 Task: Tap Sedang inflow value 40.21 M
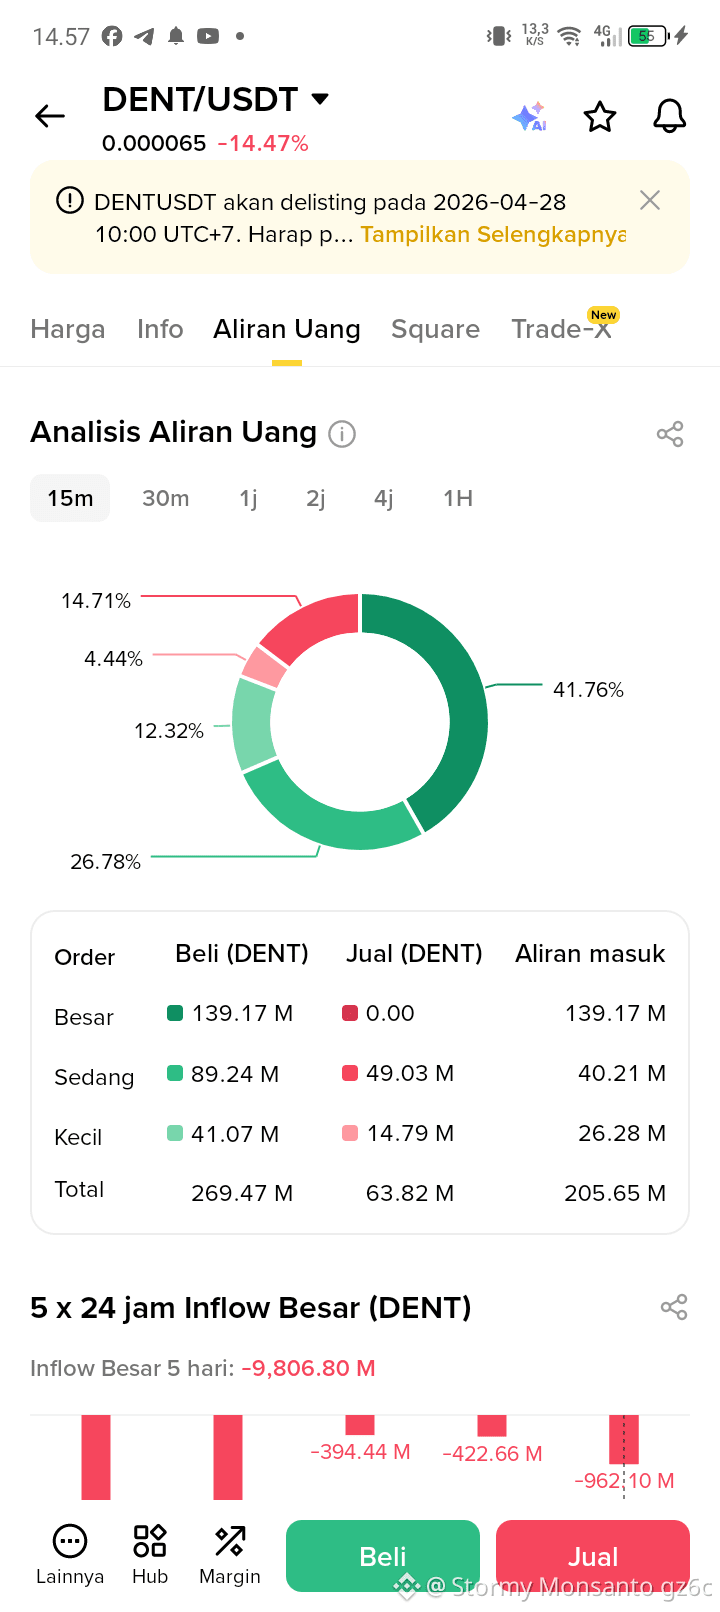622,1073
